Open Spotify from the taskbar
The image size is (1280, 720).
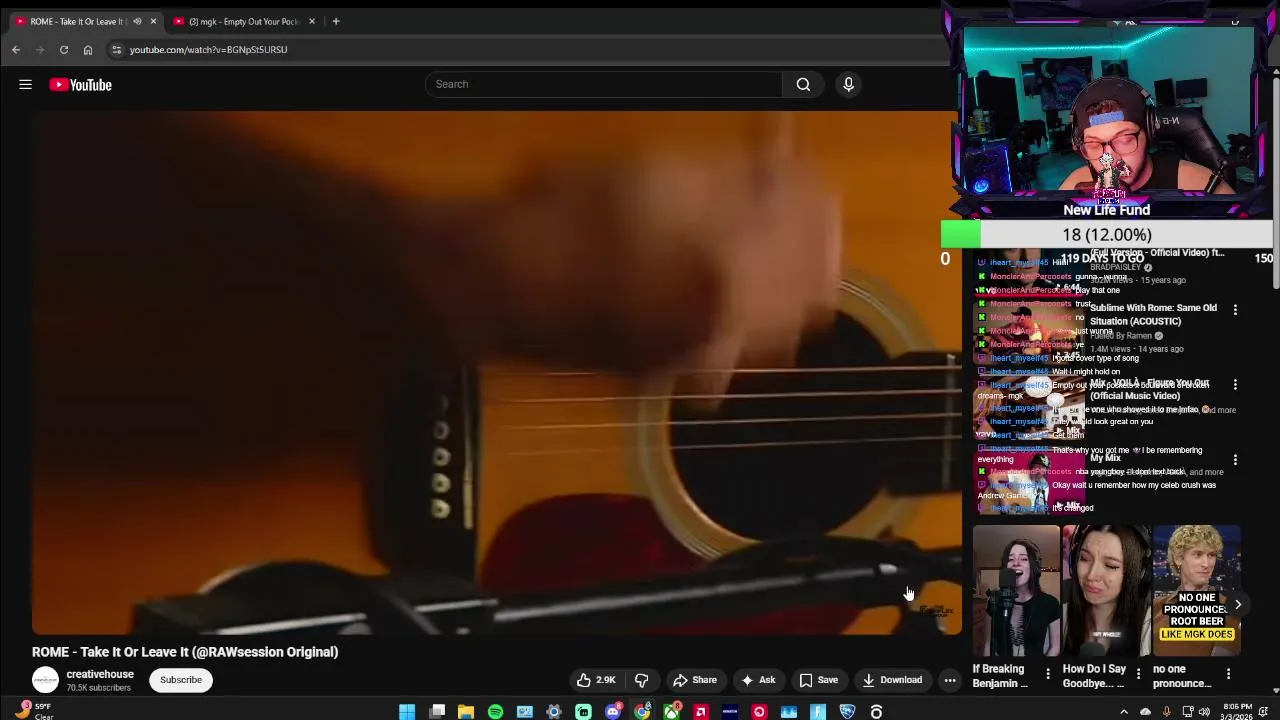[x=495, y=712]
